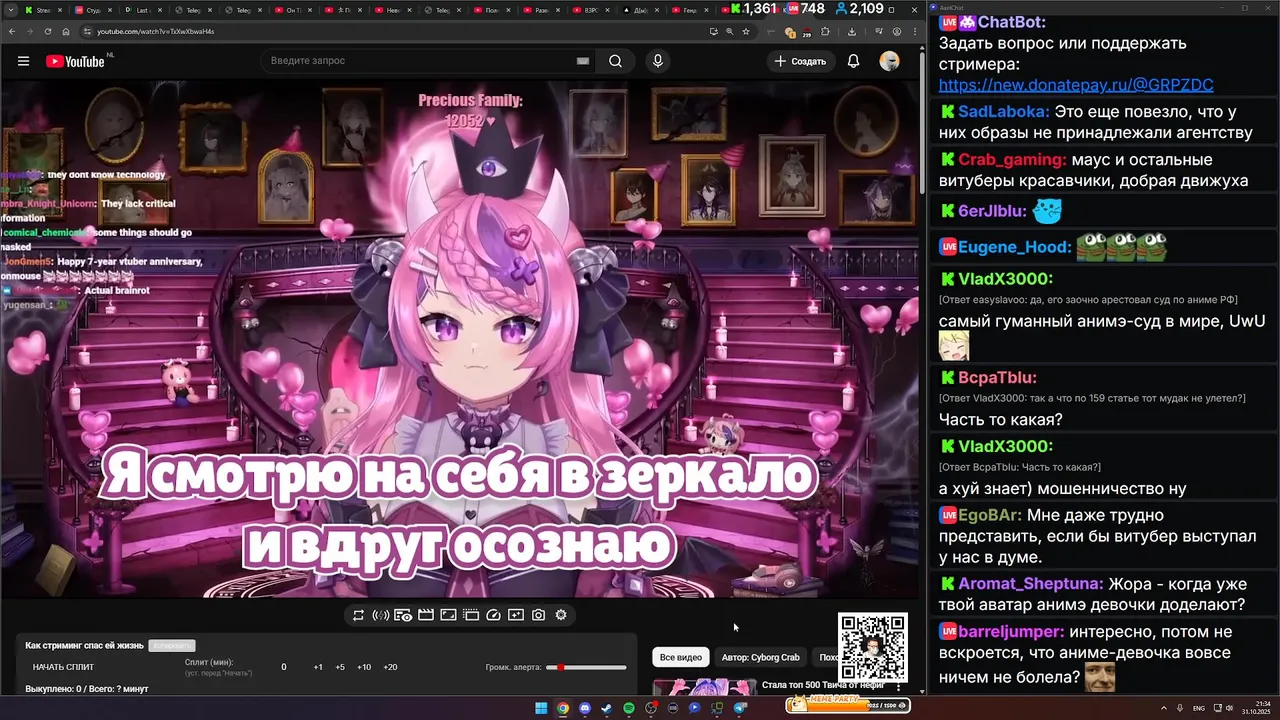This screenshot has width=1280, height=720.
Task: Click the magnifier search button
Action: tap(616, 61)
